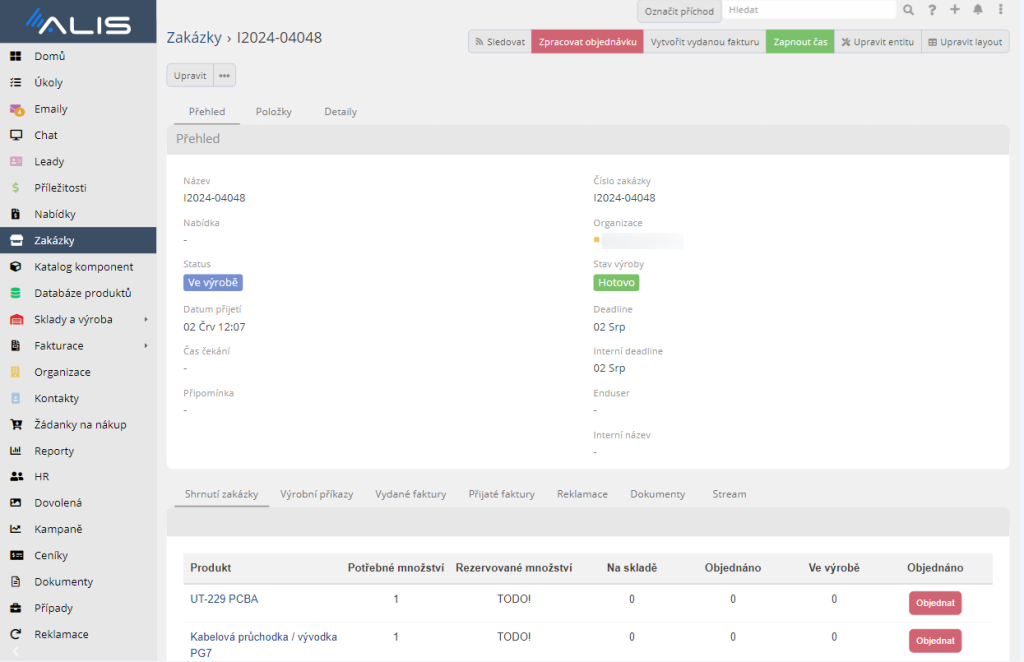This screenshot has width=1024, height=662.
Task: Open Databáze produktů in sidebar
Action: [82, 293]
